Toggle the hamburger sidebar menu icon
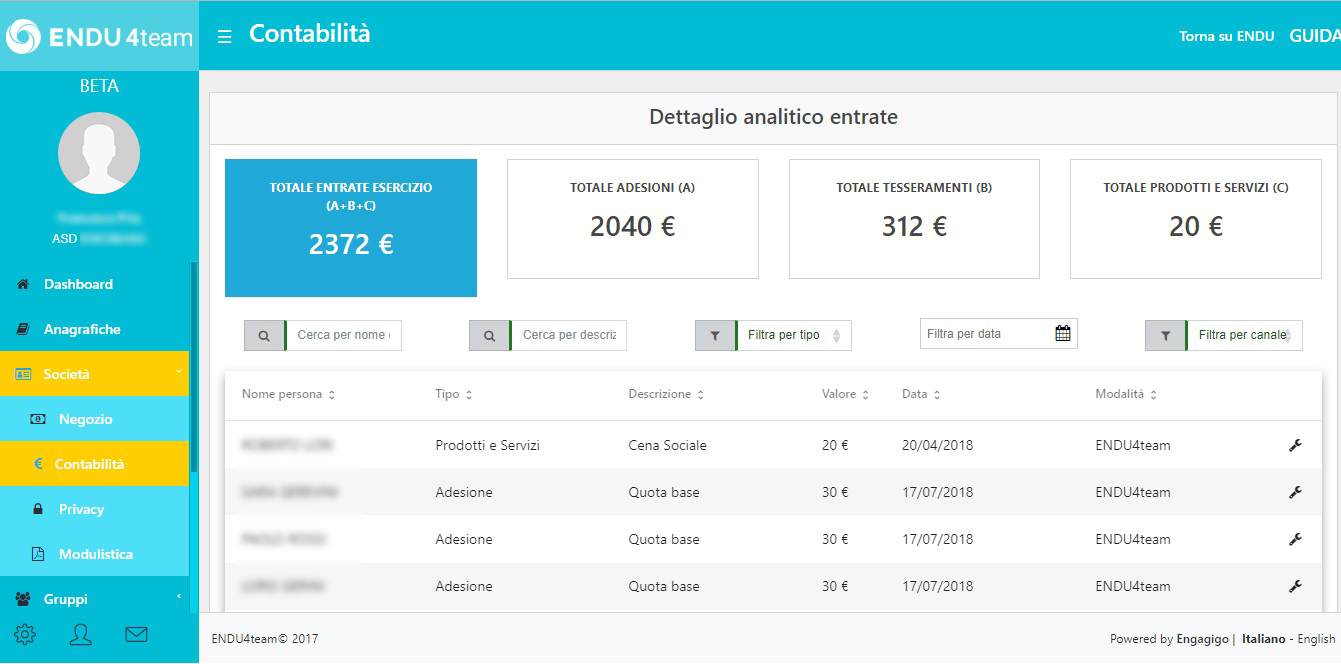The image size is (1341, 664). pyautogui.click(x=225, y=36)
